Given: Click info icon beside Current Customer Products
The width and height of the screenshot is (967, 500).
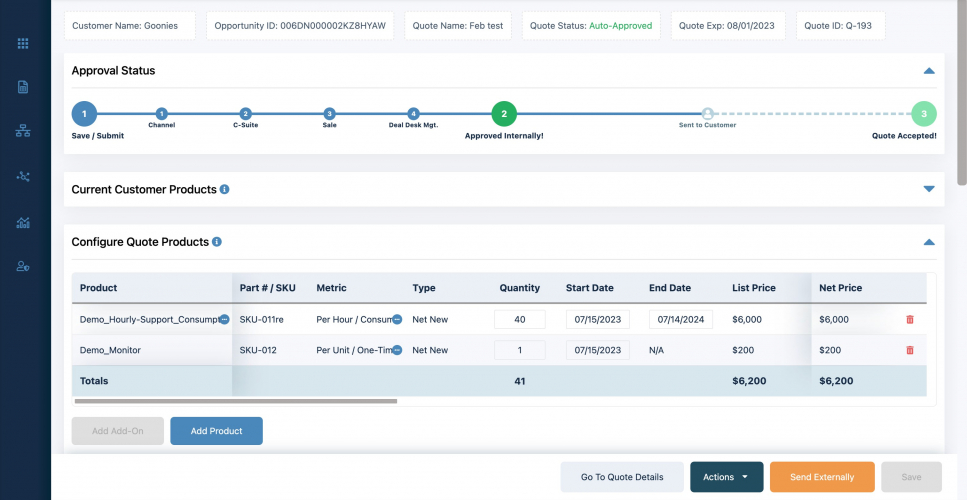Looking at the screenshot, I should point(224,189).
